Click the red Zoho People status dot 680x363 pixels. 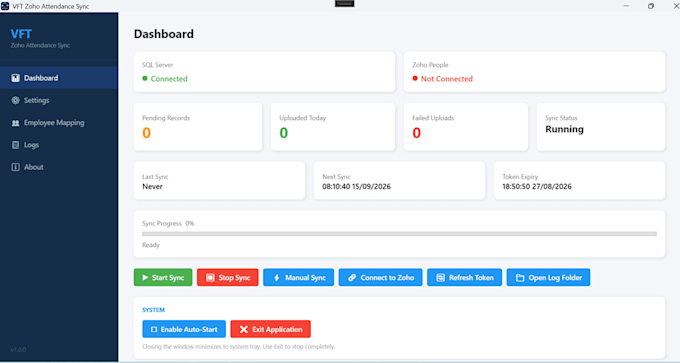[x=415, y=78]
